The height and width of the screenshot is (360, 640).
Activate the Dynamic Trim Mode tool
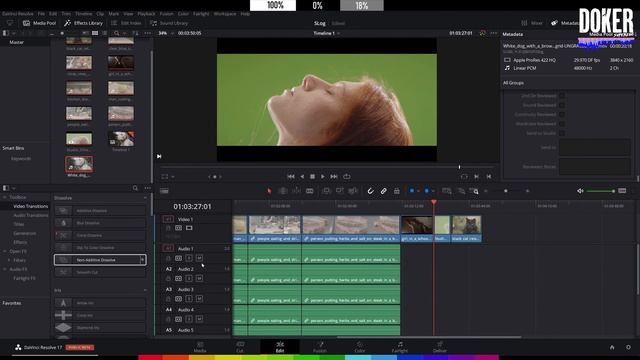tap(296, 191)
